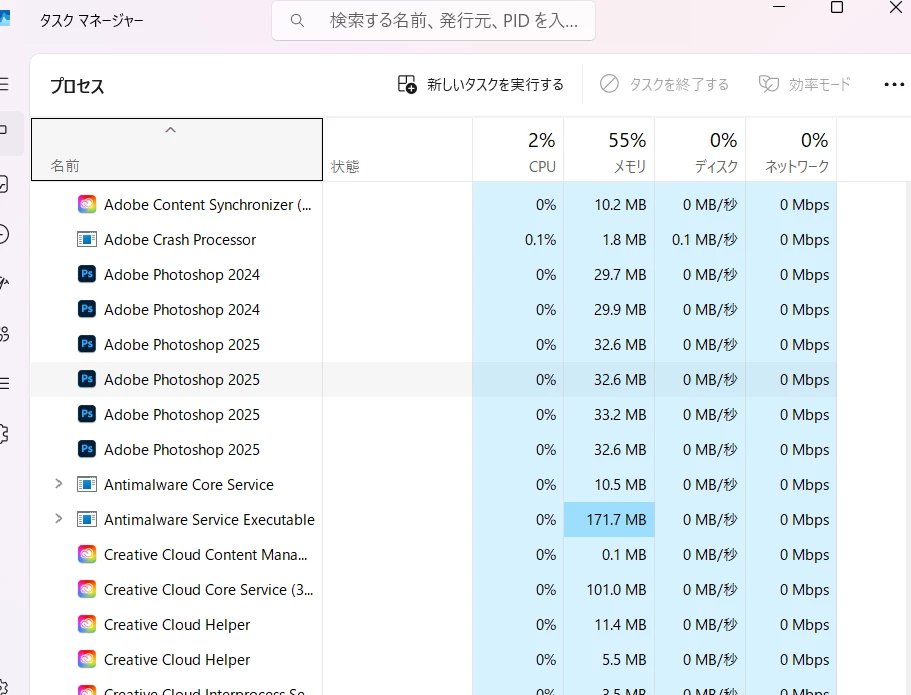Select Adobe Photoshop 2024 name using 29.7 MB

[181, 274]
